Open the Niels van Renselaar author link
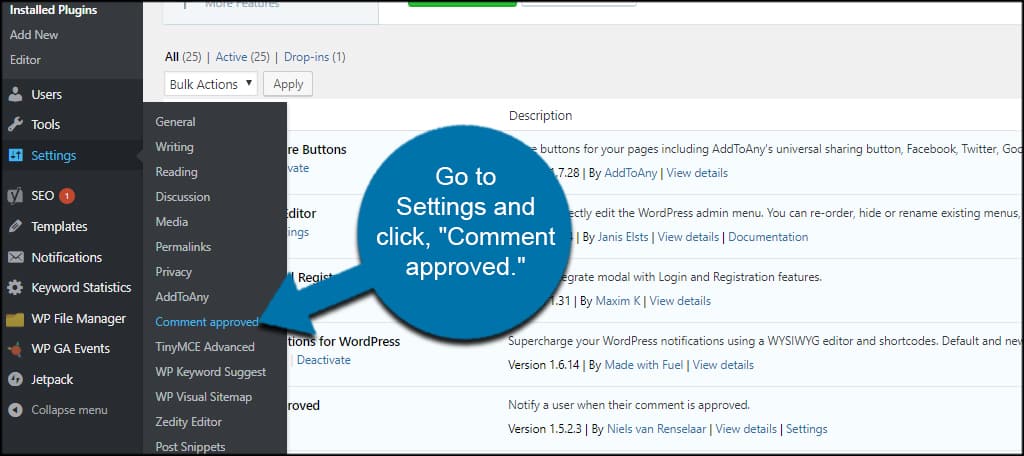This screenshot has width=1024, height=456. click(656, 429)
